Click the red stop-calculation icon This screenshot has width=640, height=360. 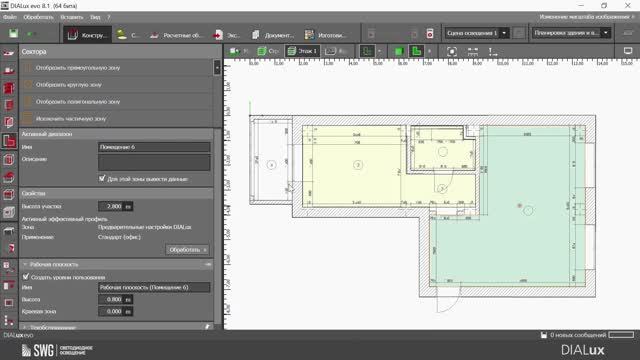430,33
